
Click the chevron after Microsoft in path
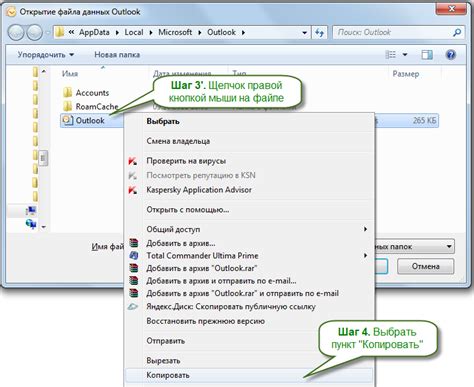[200, 33]
